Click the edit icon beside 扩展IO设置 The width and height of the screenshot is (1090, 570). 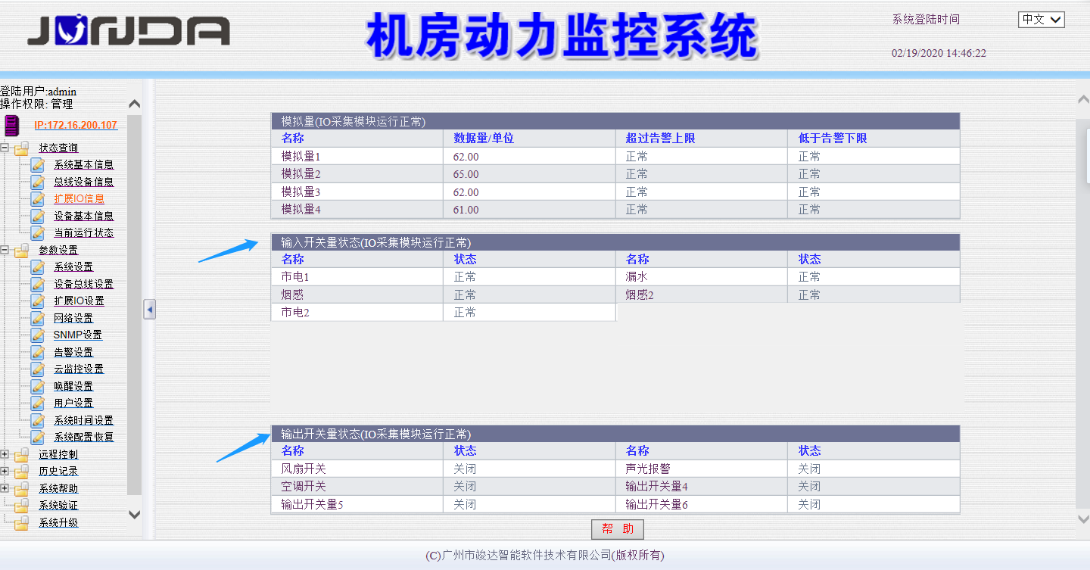click(38, 301)
